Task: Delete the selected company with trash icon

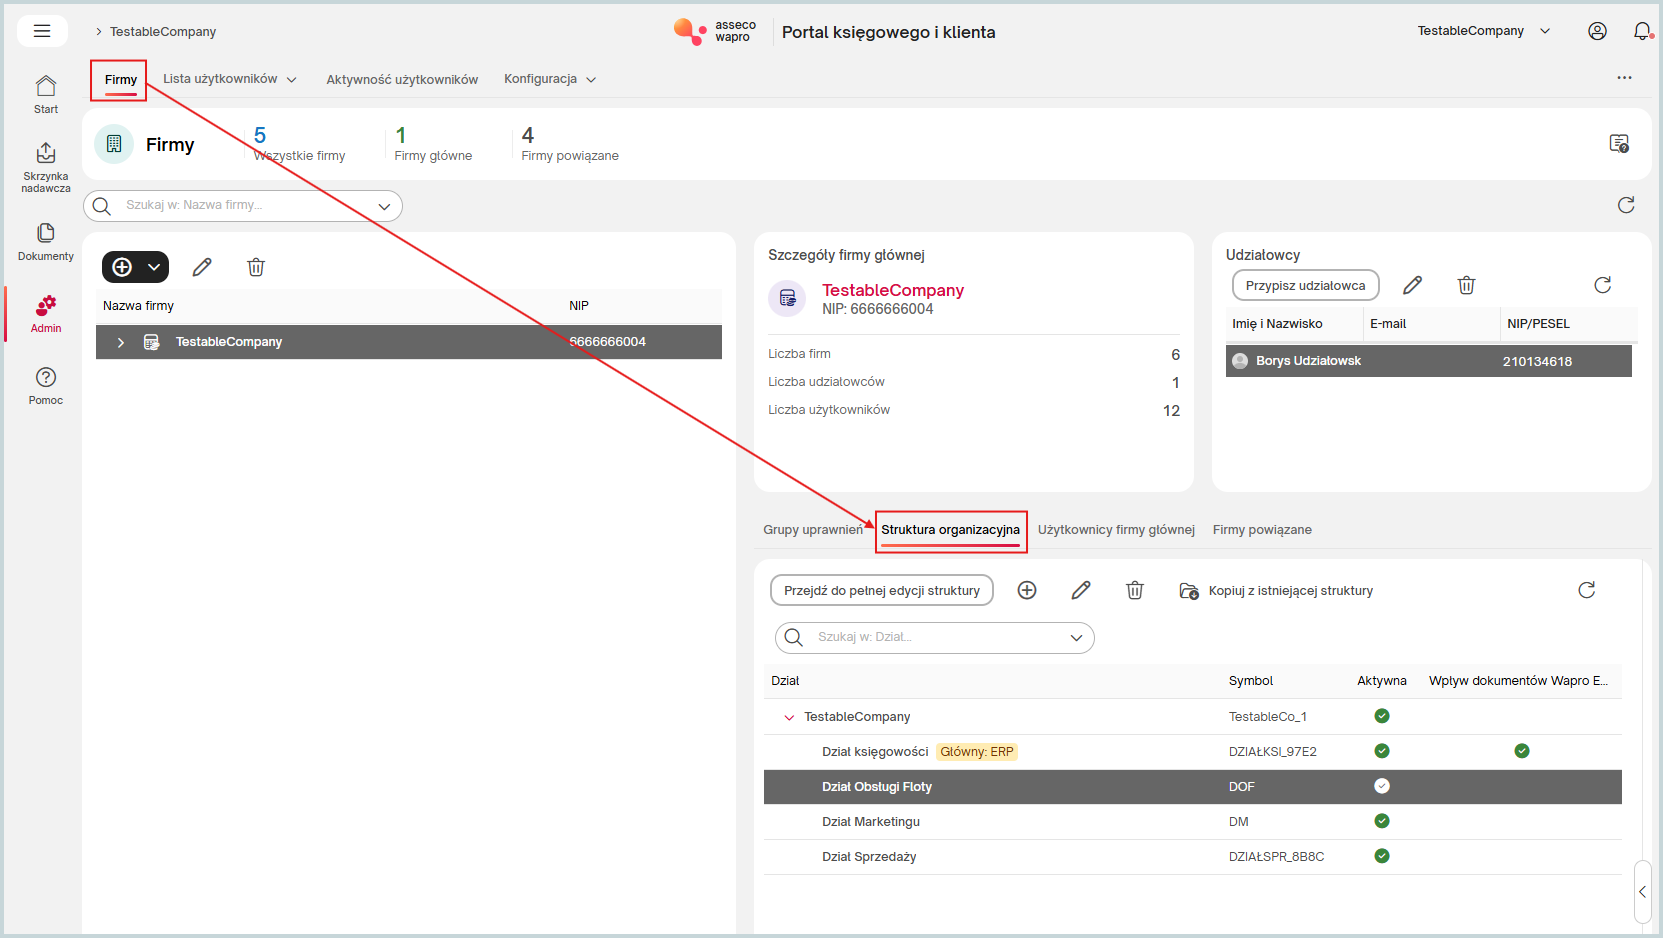Action: click(x=256, y=267)
